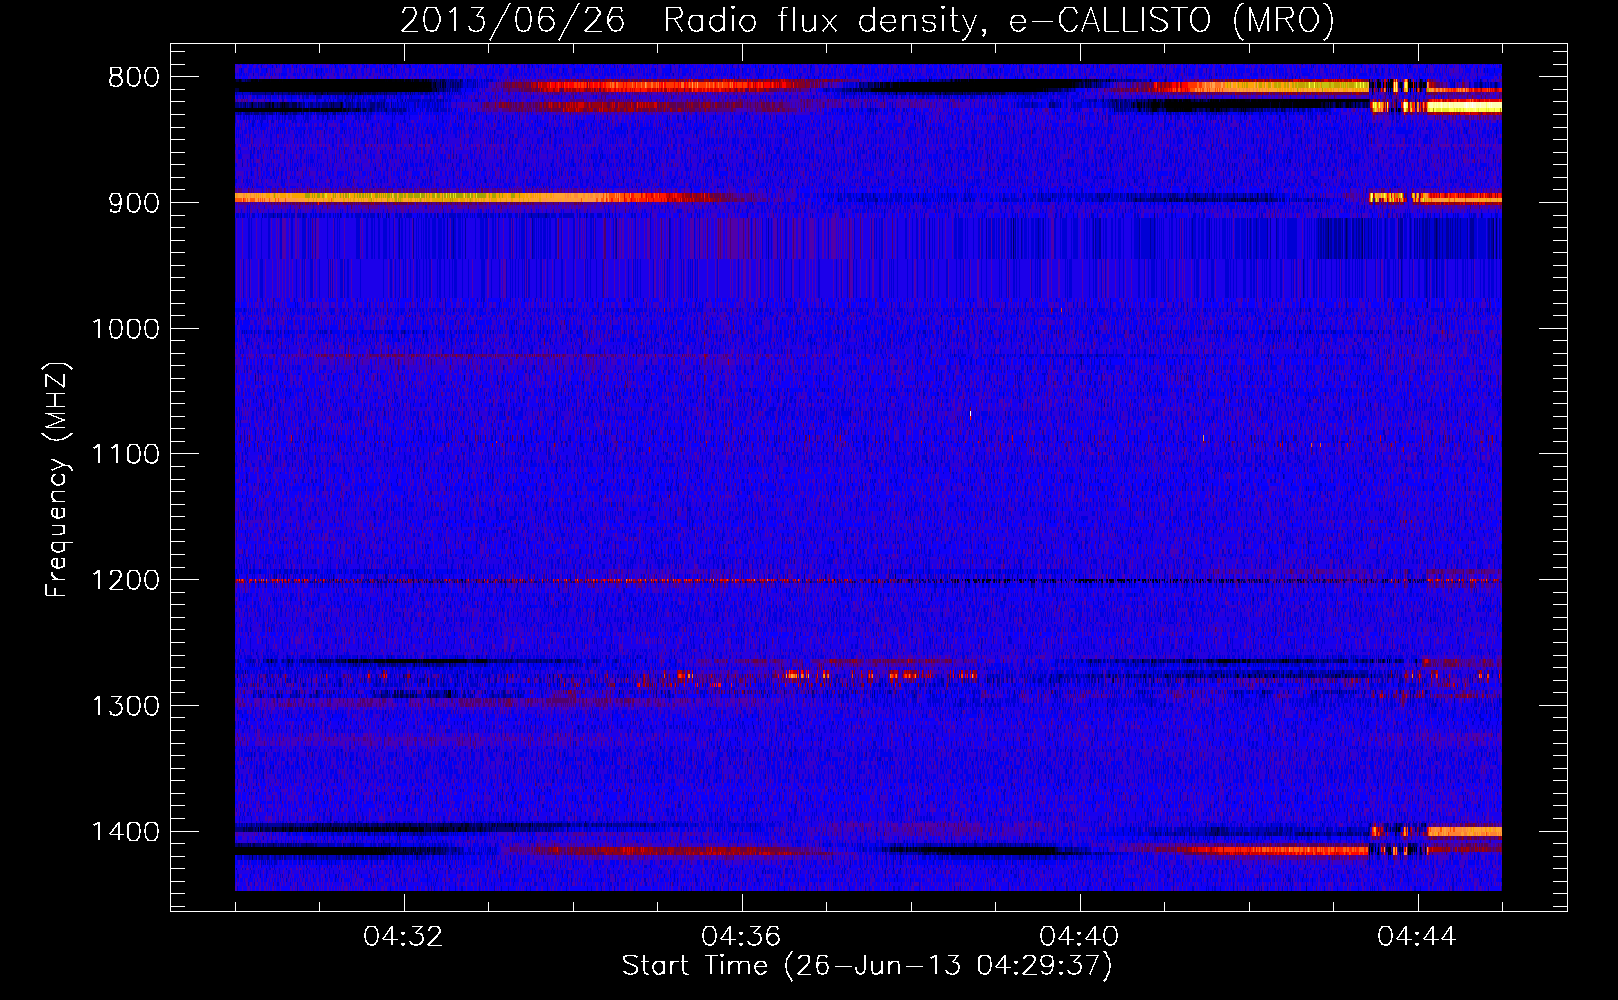The height and width of the screenshot is (1000, 1618).
Task: Click the 900 frequency tick label
Action: click(134, 203)
